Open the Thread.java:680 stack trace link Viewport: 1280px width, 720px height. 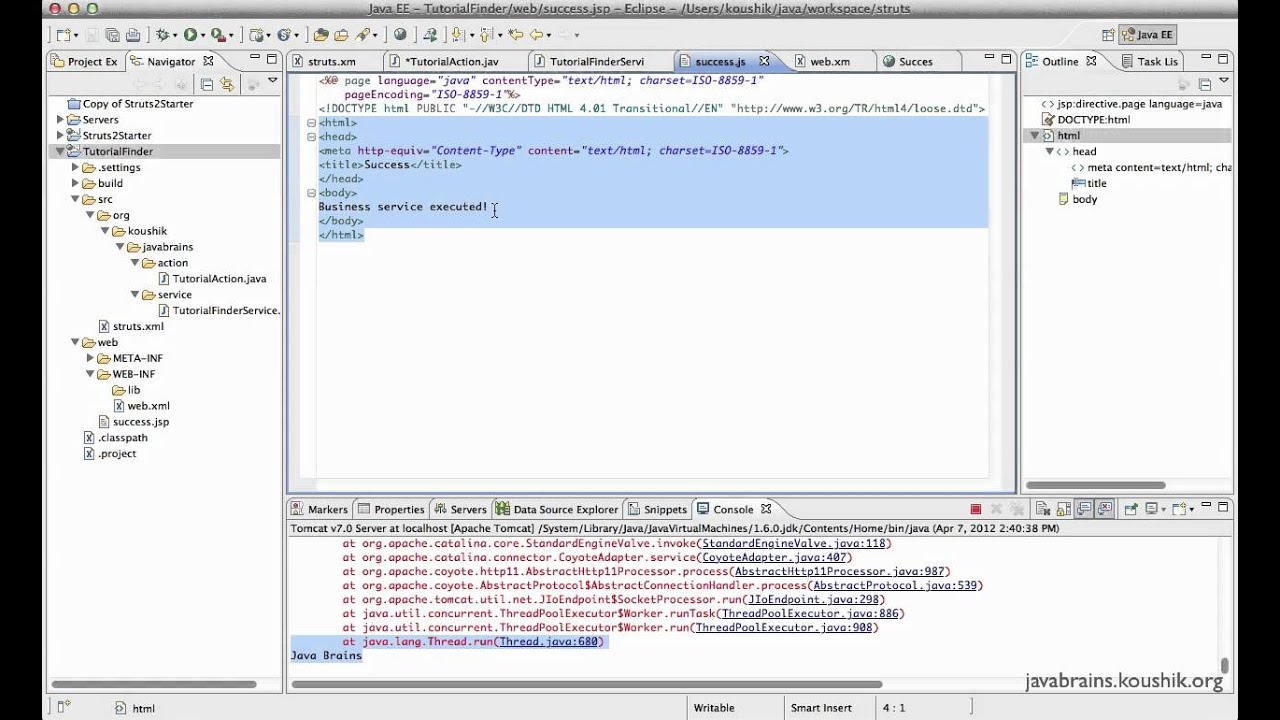pyautogui.click(x=548, y=642)
